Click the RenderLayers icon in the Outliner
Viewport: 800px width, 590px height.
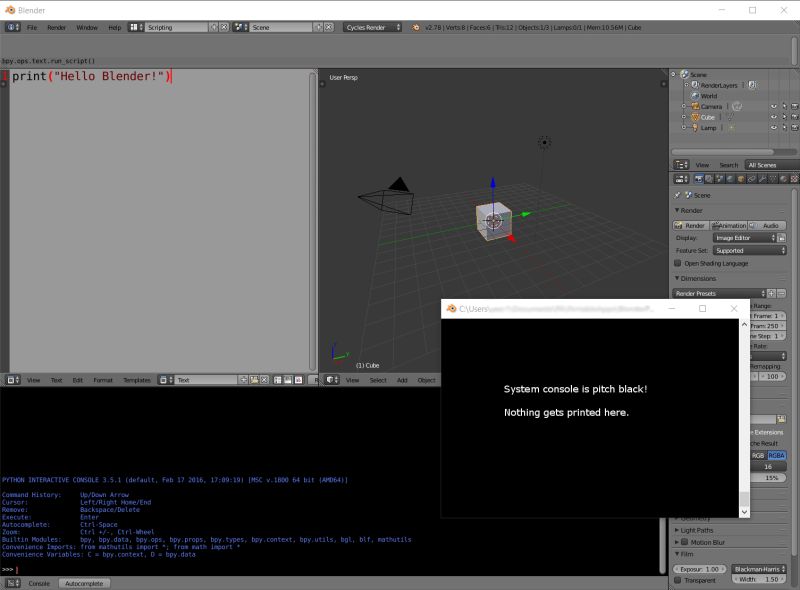695,85
